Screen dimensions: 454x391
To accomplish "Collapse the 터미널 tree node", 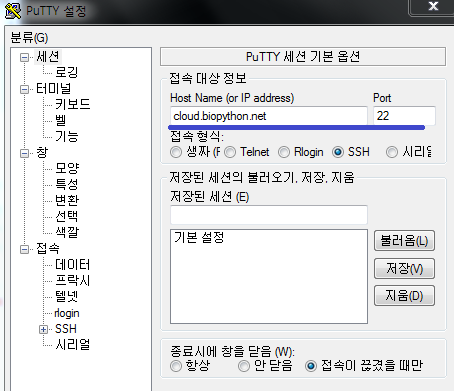I will click(24, 89).
